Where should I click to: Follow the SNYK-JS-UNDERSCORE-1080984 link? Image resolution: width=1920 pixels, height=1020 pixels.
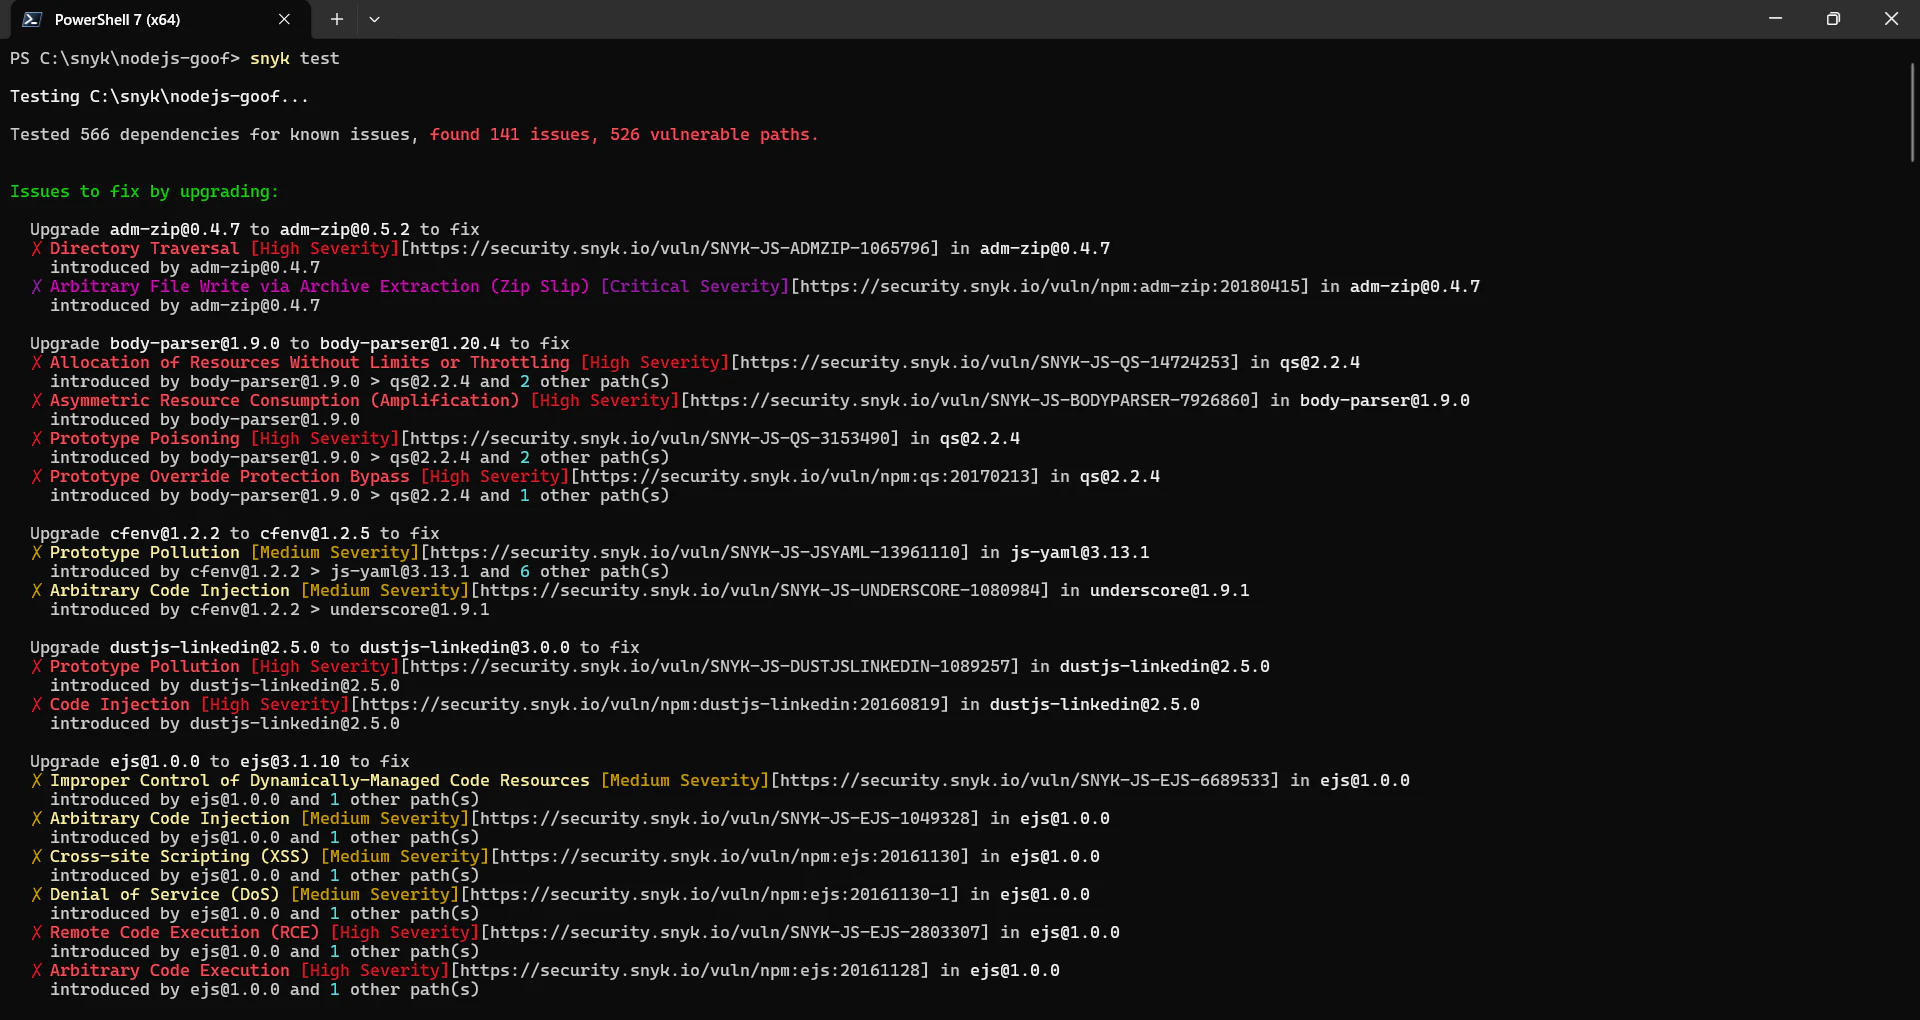[760, 590]
